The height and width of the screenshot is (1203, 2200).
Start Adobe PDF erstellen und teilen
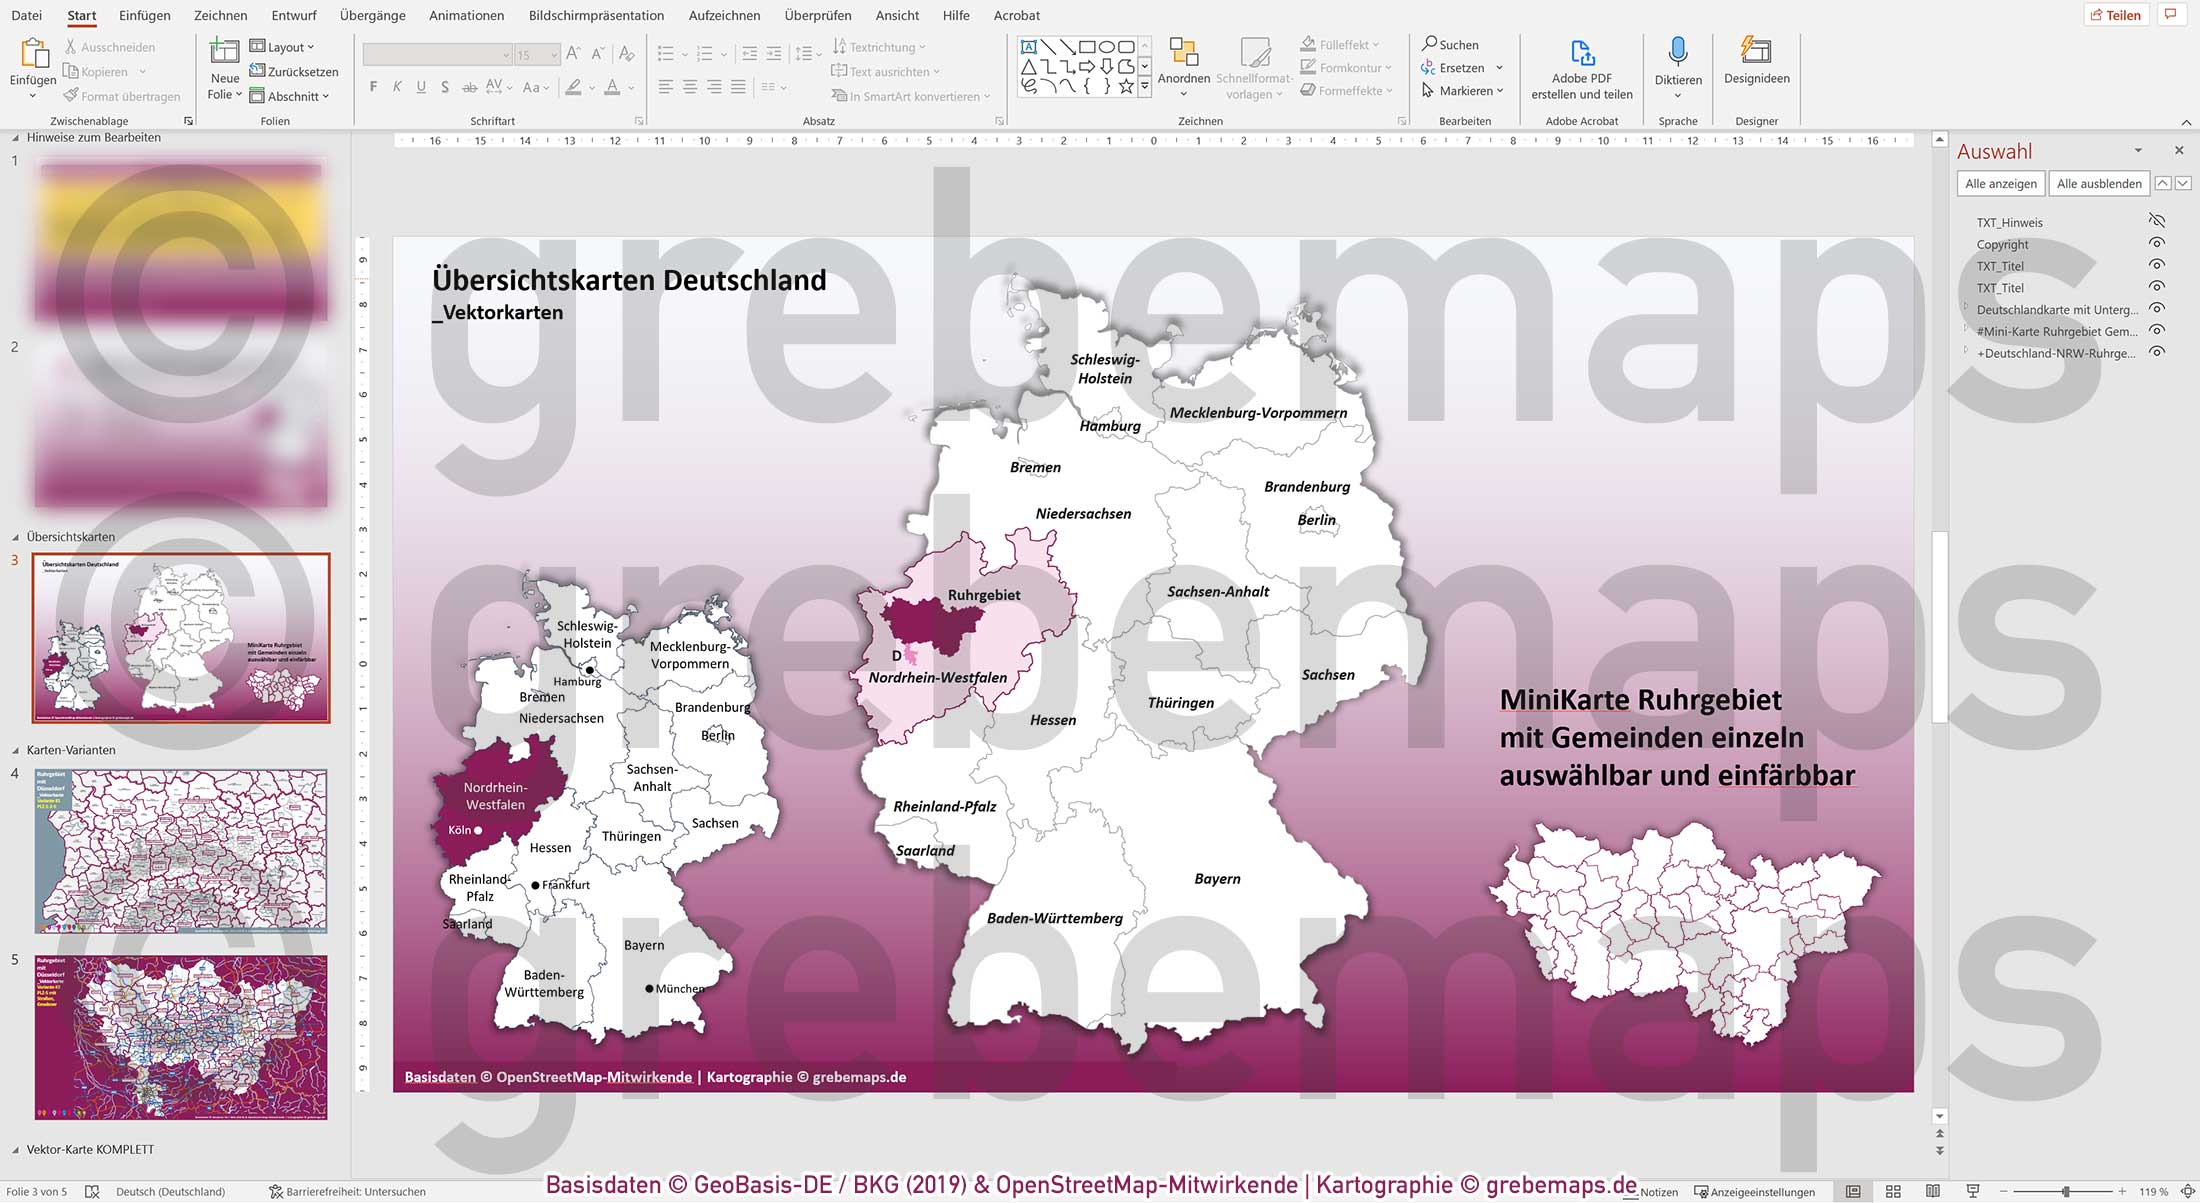tap(1581, 70)
